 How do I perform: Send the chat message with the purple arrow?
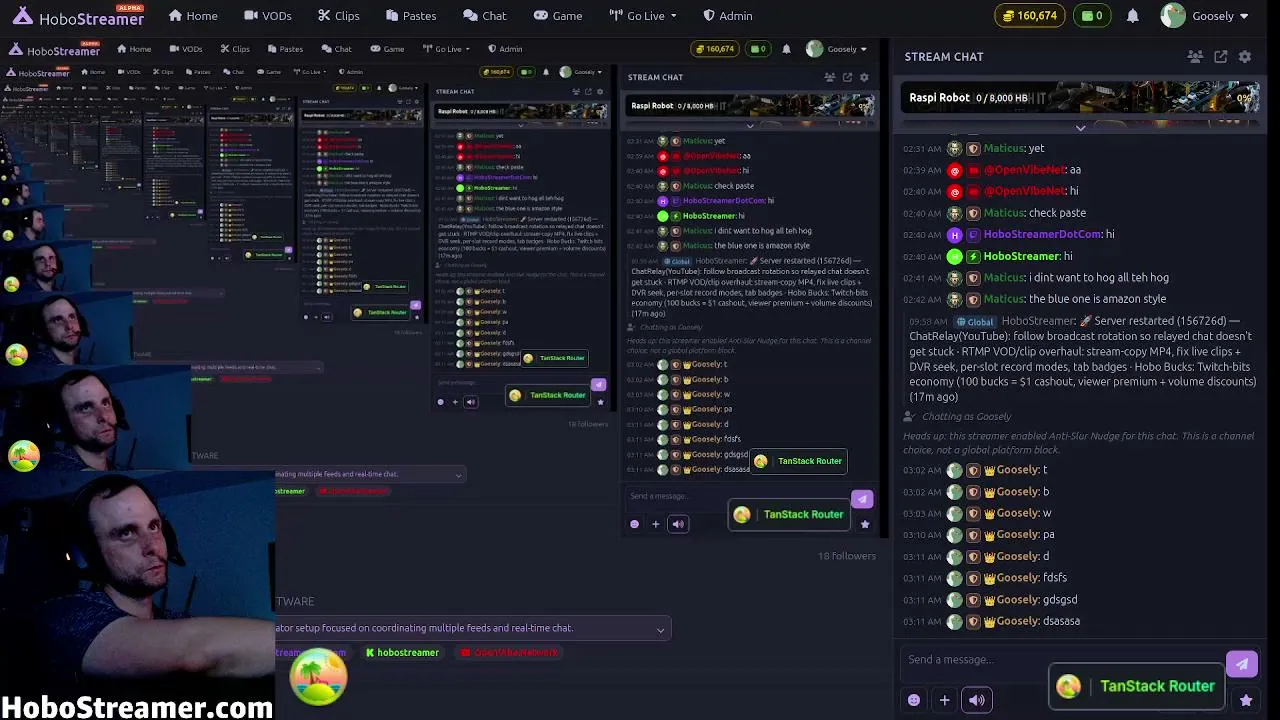(1242, 663)
